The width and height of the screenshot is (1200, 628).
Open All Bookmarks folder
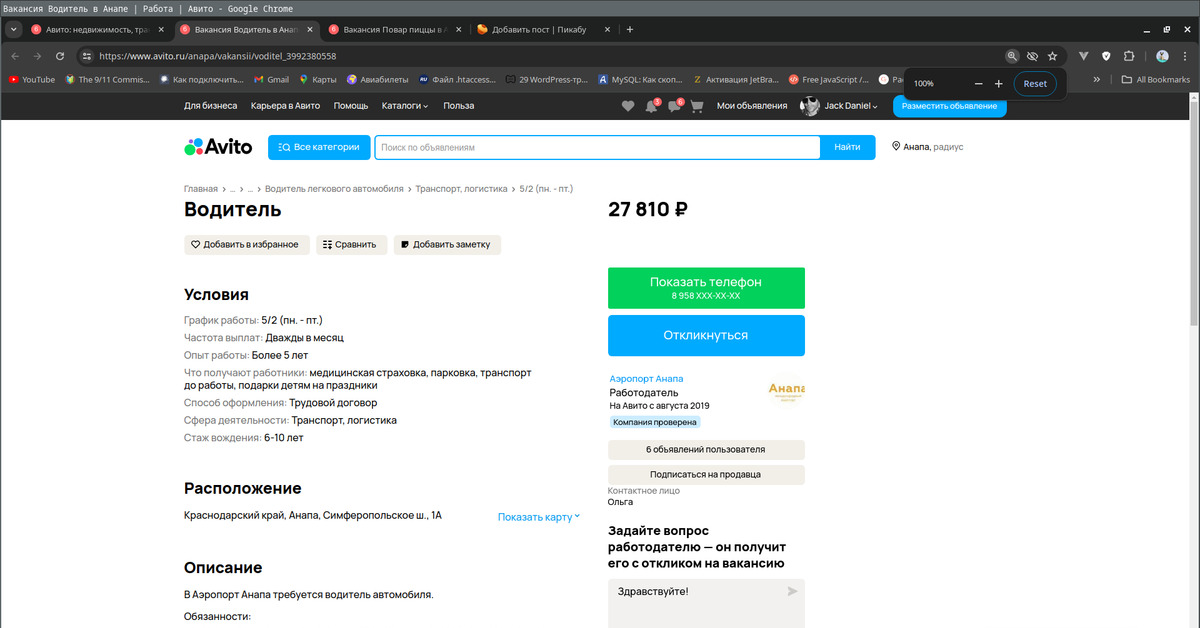[1156, 79]
